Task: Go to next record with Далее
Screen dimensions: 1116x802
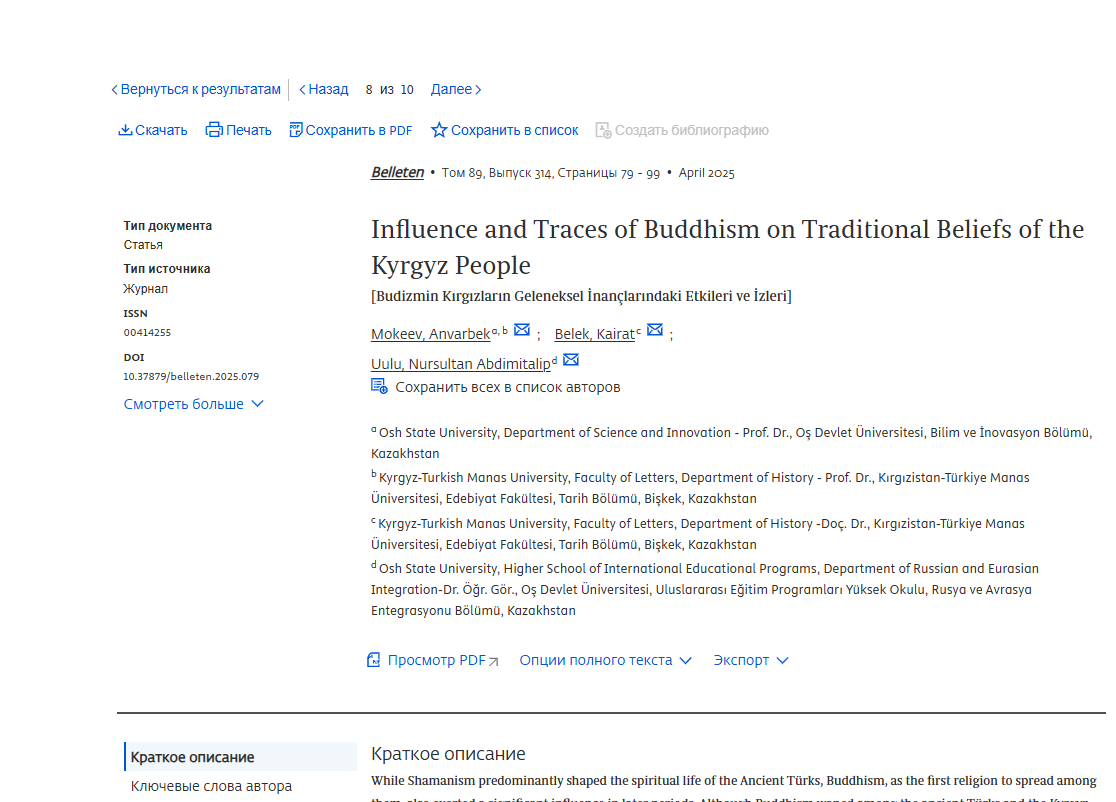Action: [456, 89]
